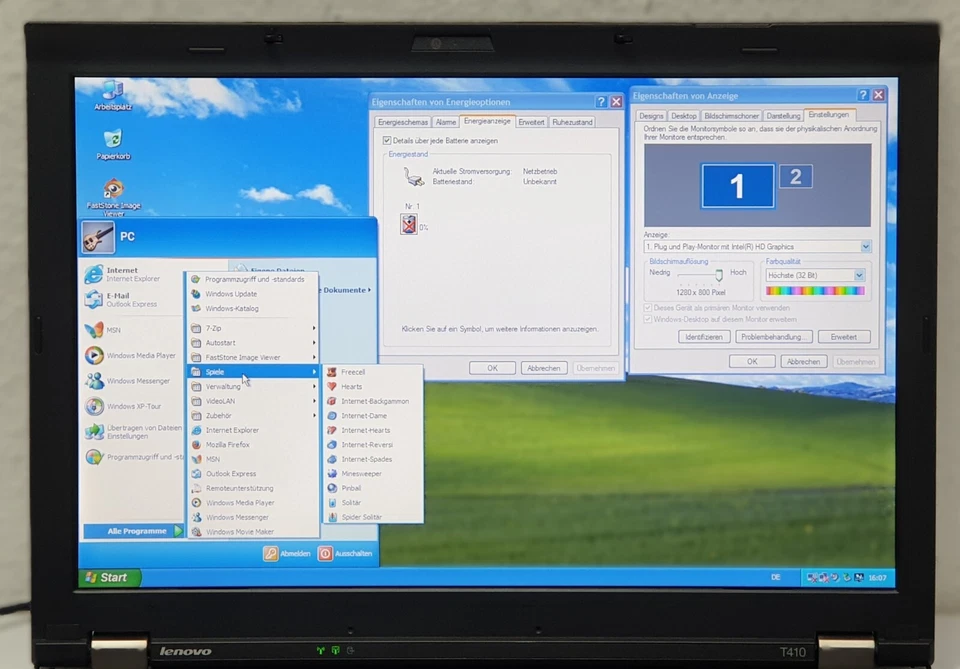This screenshot has height=669, width=960.
Task: Open Hearts in the games menu
Action: (x=354, y=387)
